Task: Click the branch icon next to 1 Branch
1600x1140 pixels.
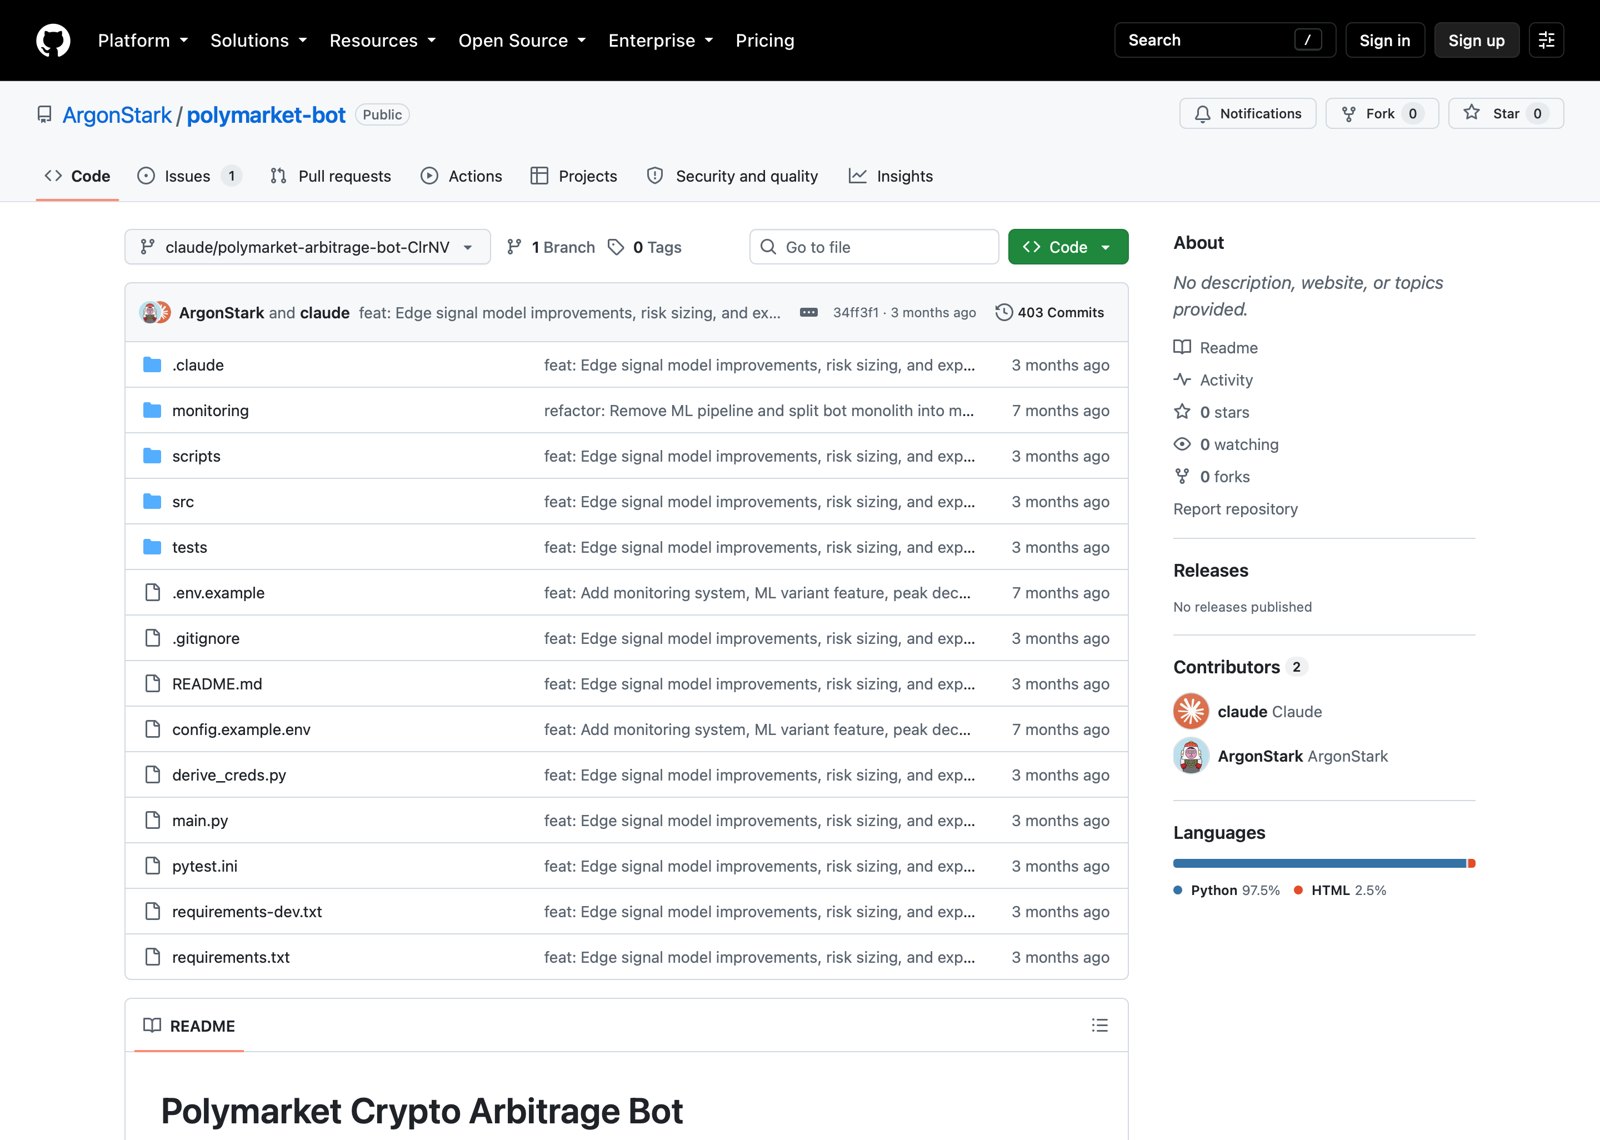Action: [x=514, y=247]
